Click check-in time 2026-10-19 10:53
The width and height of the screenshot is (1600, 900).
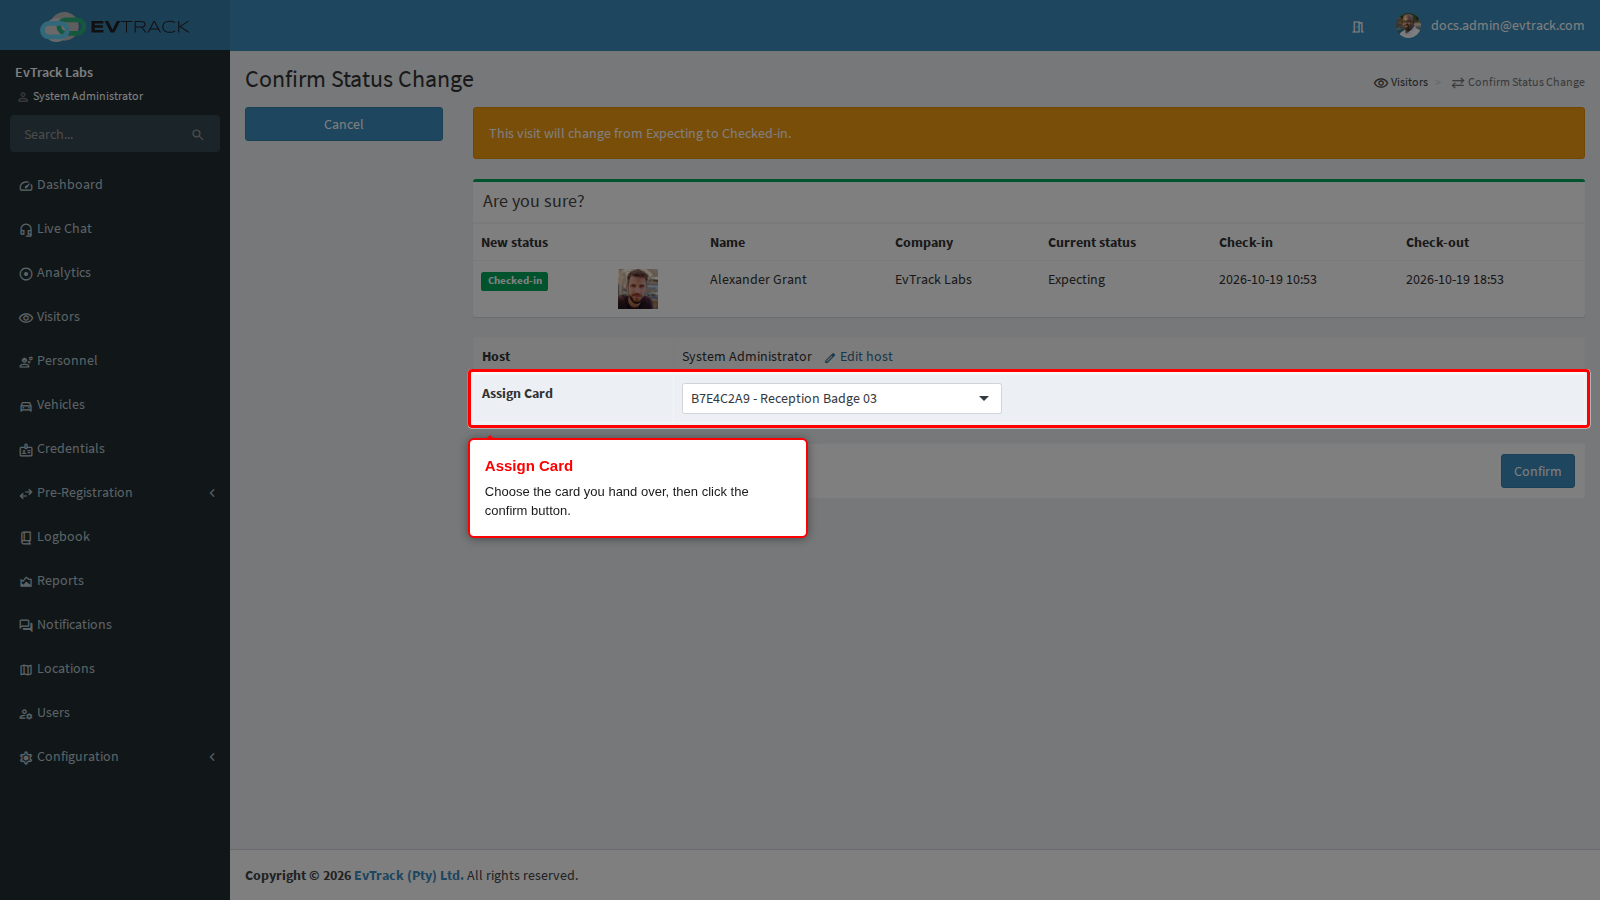coord(1267,280)
